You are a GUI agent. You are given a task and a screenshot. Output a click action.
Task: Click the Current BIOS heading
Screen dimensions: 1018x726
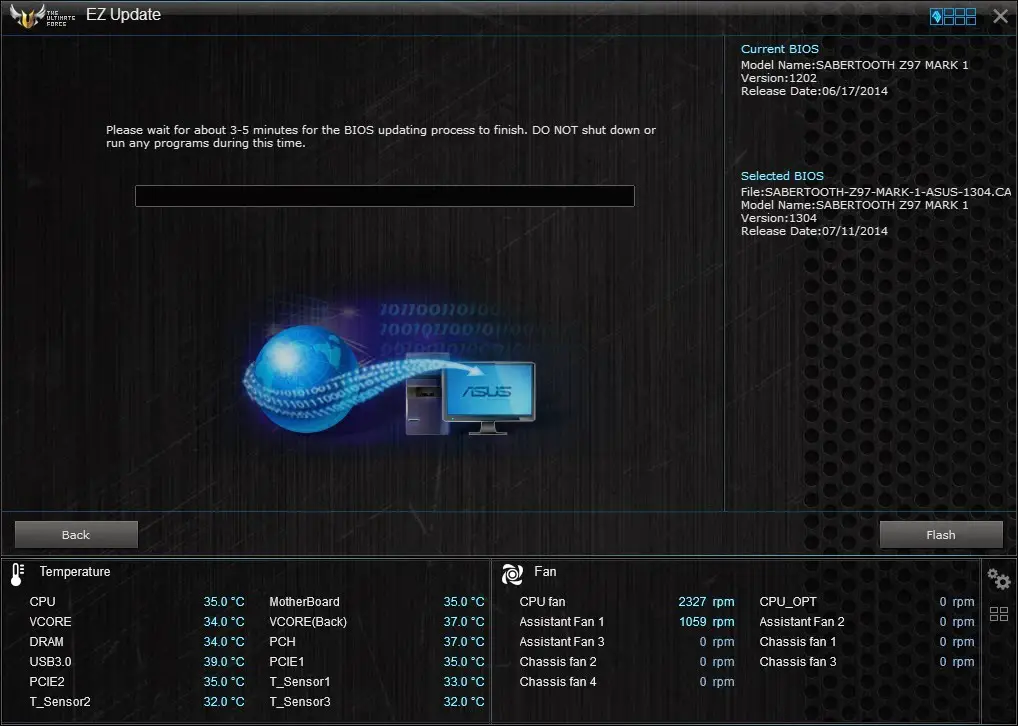pos(780,49)
